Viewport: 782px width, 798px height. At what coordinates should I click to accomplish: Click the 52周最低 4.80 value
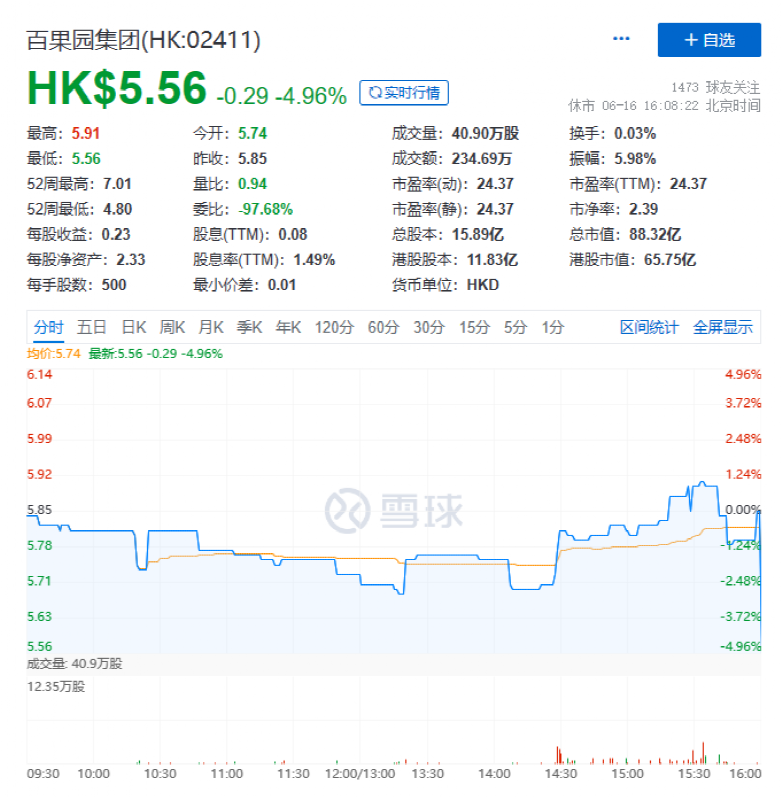click(118, 209)
